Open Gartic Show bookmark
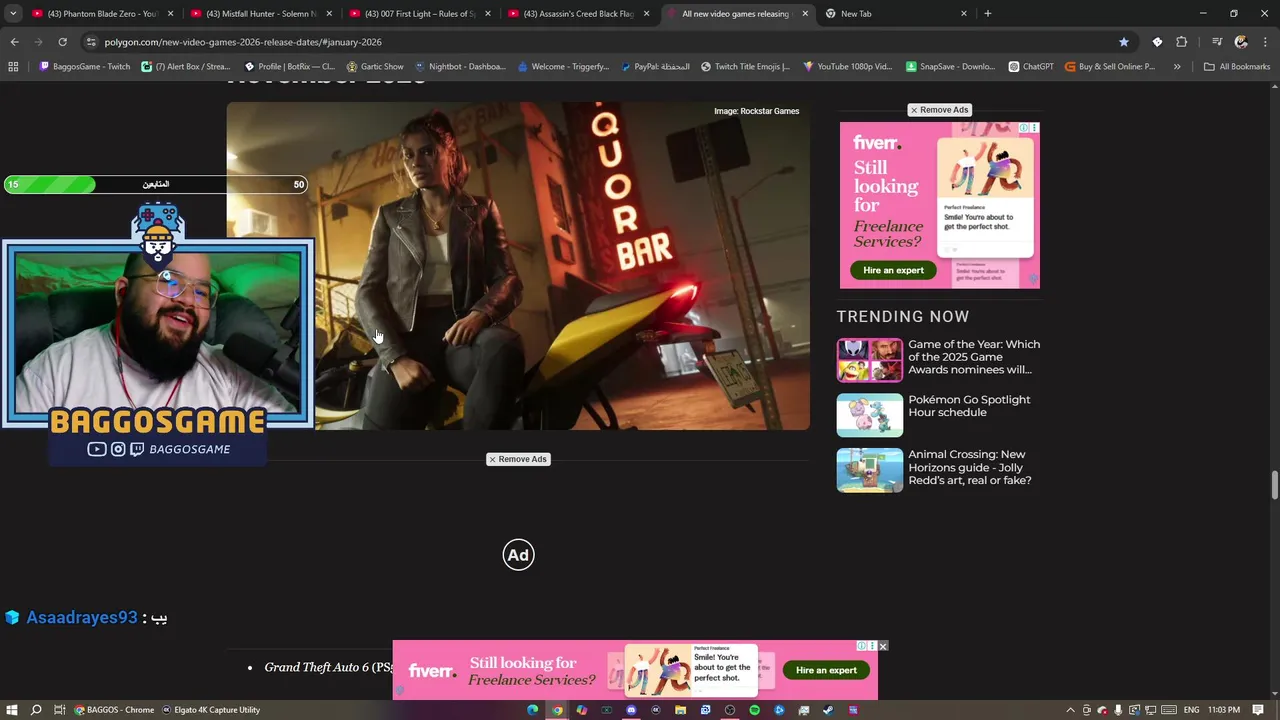 (x=375, y=67)
